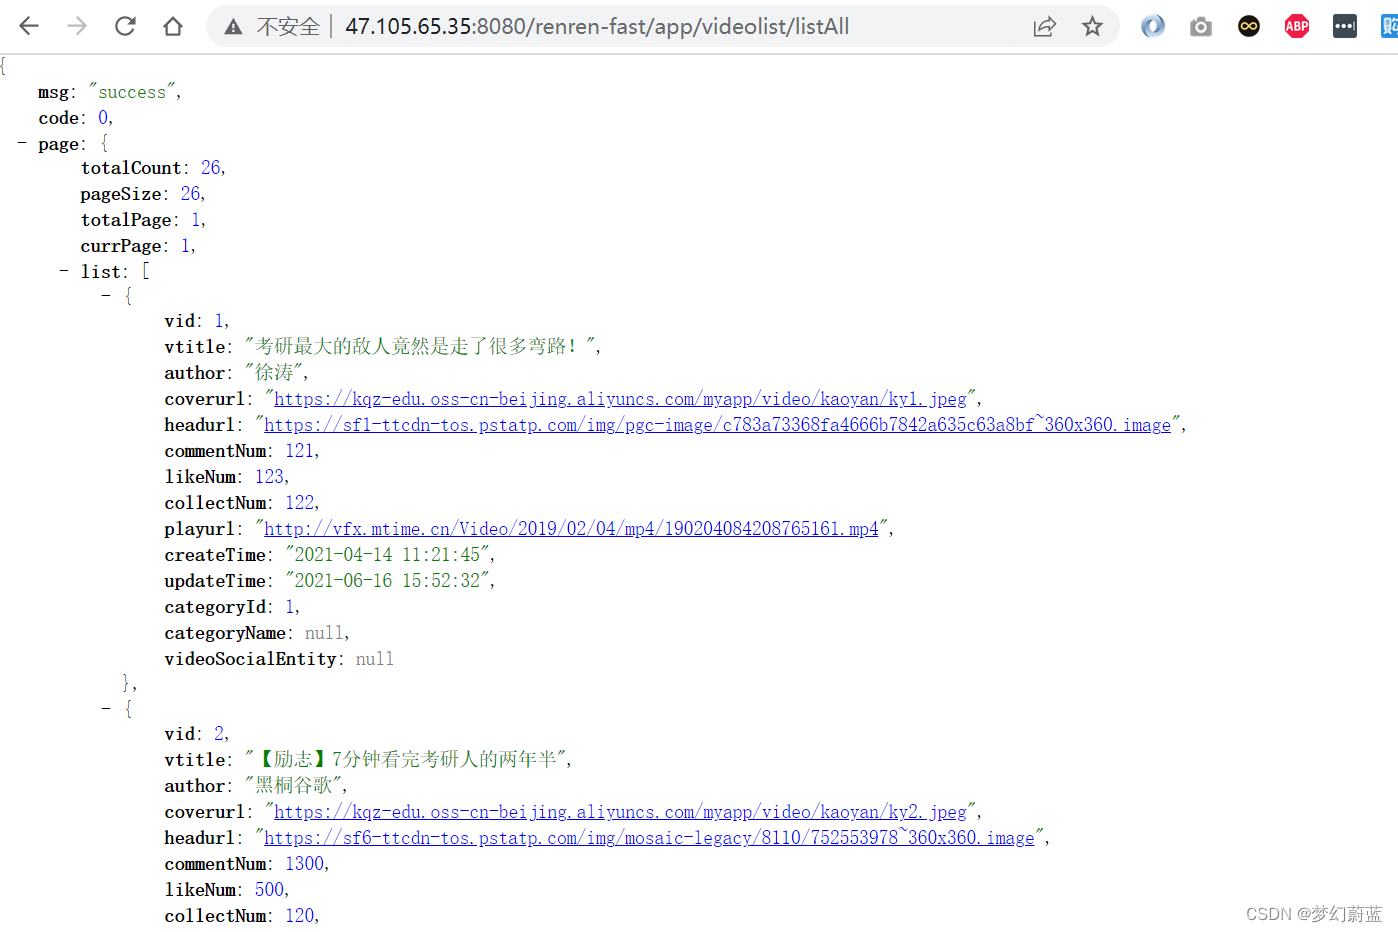The height and width of the screenshot is (932, 1398).
Task: Select updateTime "2021-06-16 15:52:32"
Action: 387,581
